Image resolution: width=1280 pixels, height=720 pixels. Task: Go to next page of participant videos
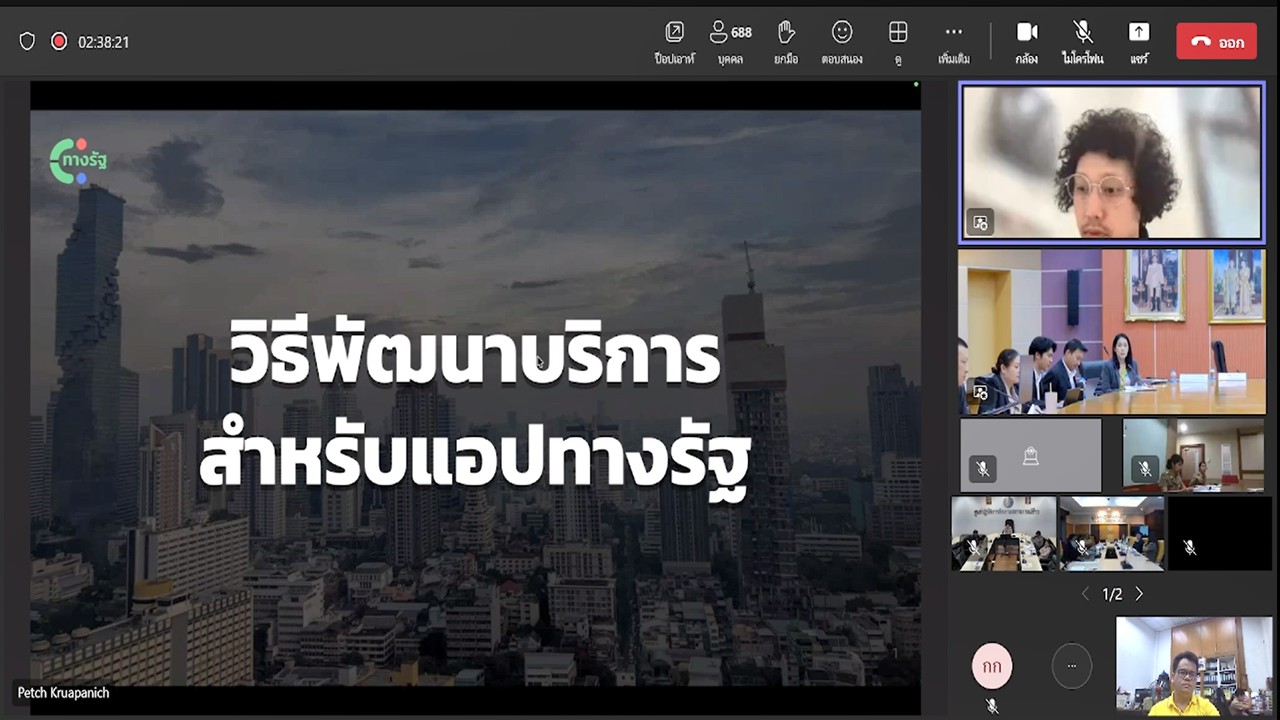1139,594
